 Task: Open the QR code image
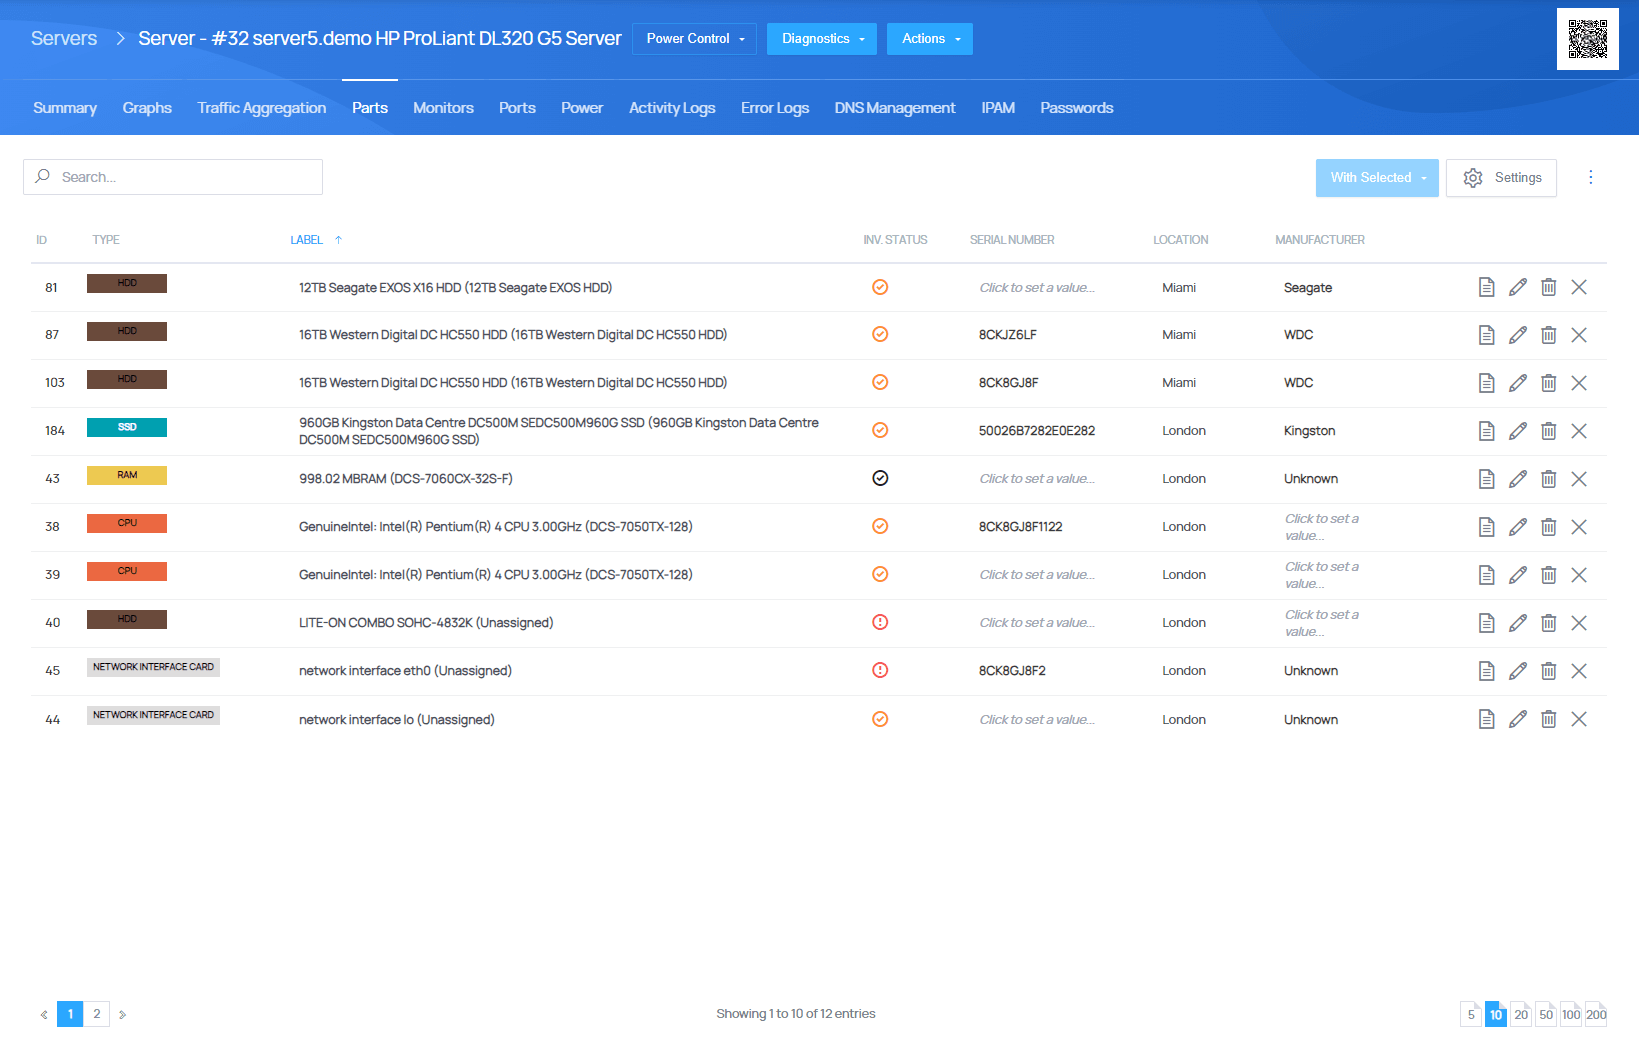point(1588,39)
